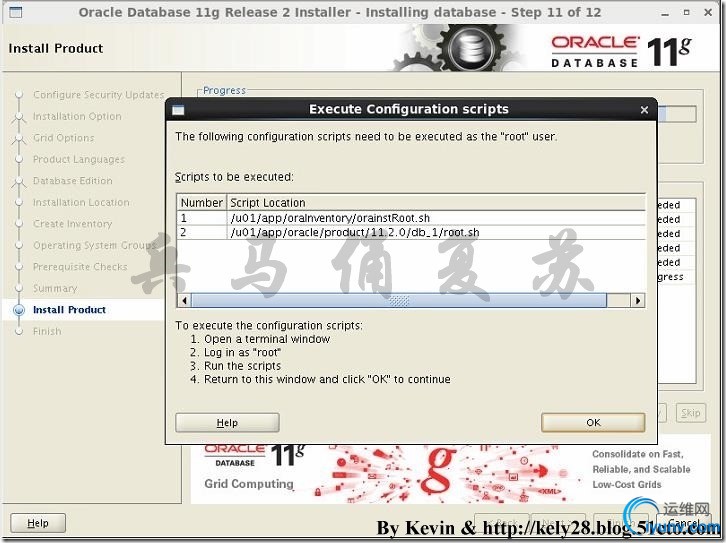Select Configure Security Updates step
The width and height of the screenshot is (726, 543).
coord(99,94)
